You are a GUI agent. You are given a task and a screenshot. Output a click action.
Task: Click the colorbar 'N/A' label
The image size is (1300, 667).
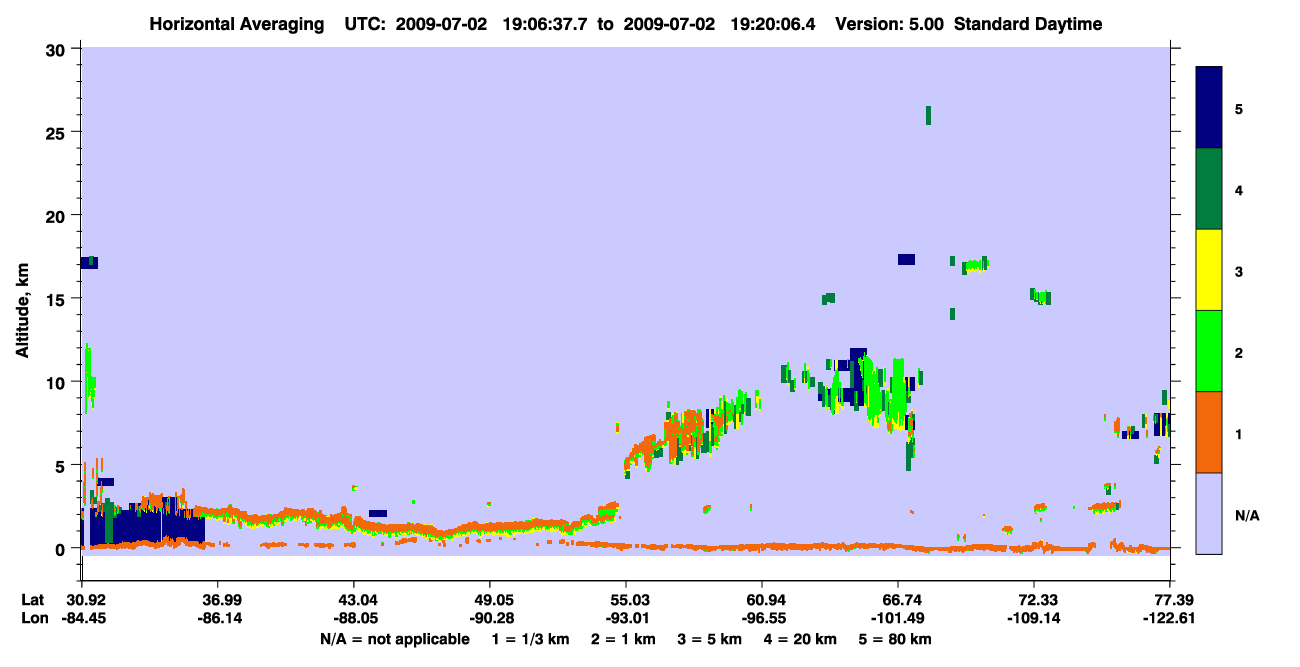[1246, 516]
